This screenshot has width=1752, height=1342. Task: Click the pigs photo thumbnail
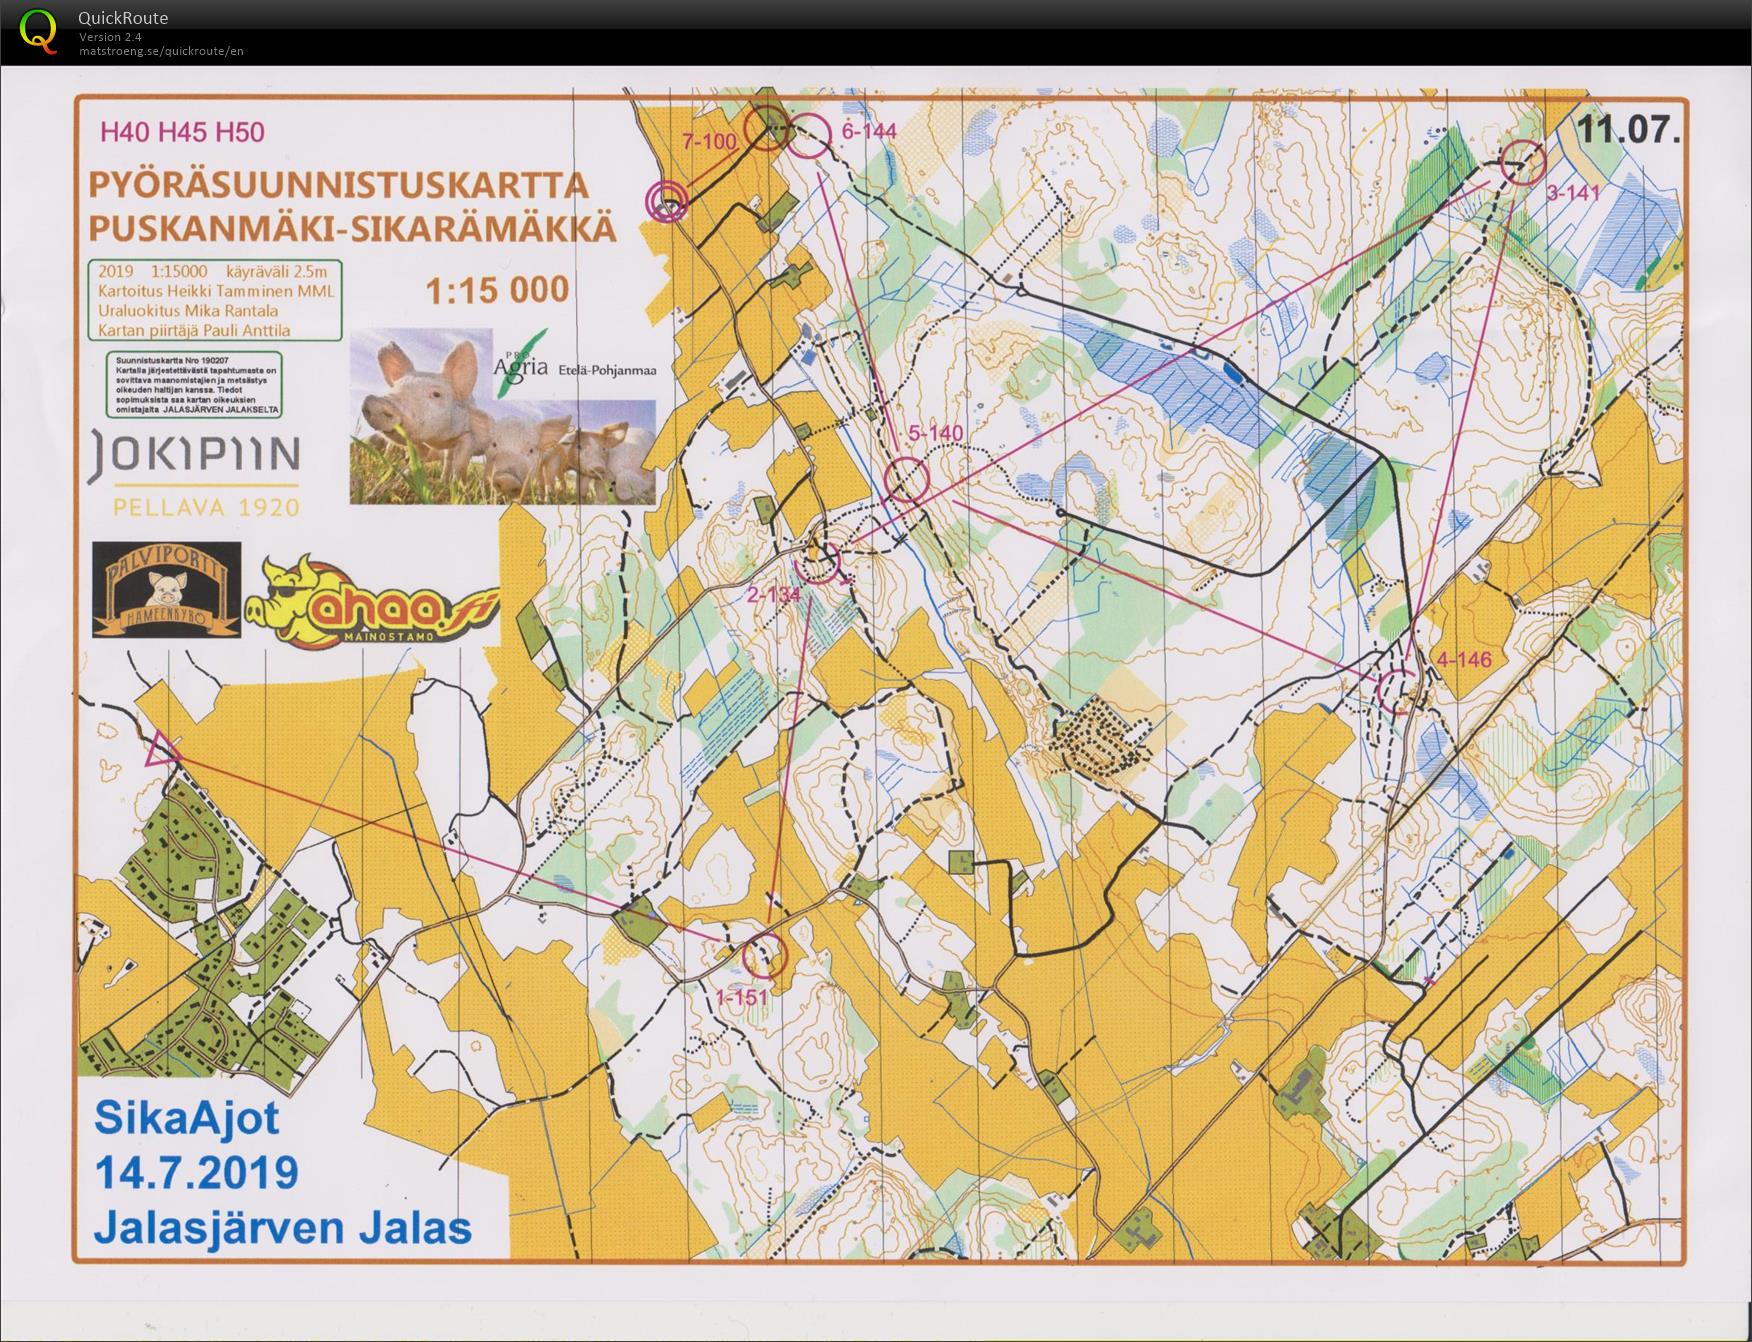click(x=502, y=416)
